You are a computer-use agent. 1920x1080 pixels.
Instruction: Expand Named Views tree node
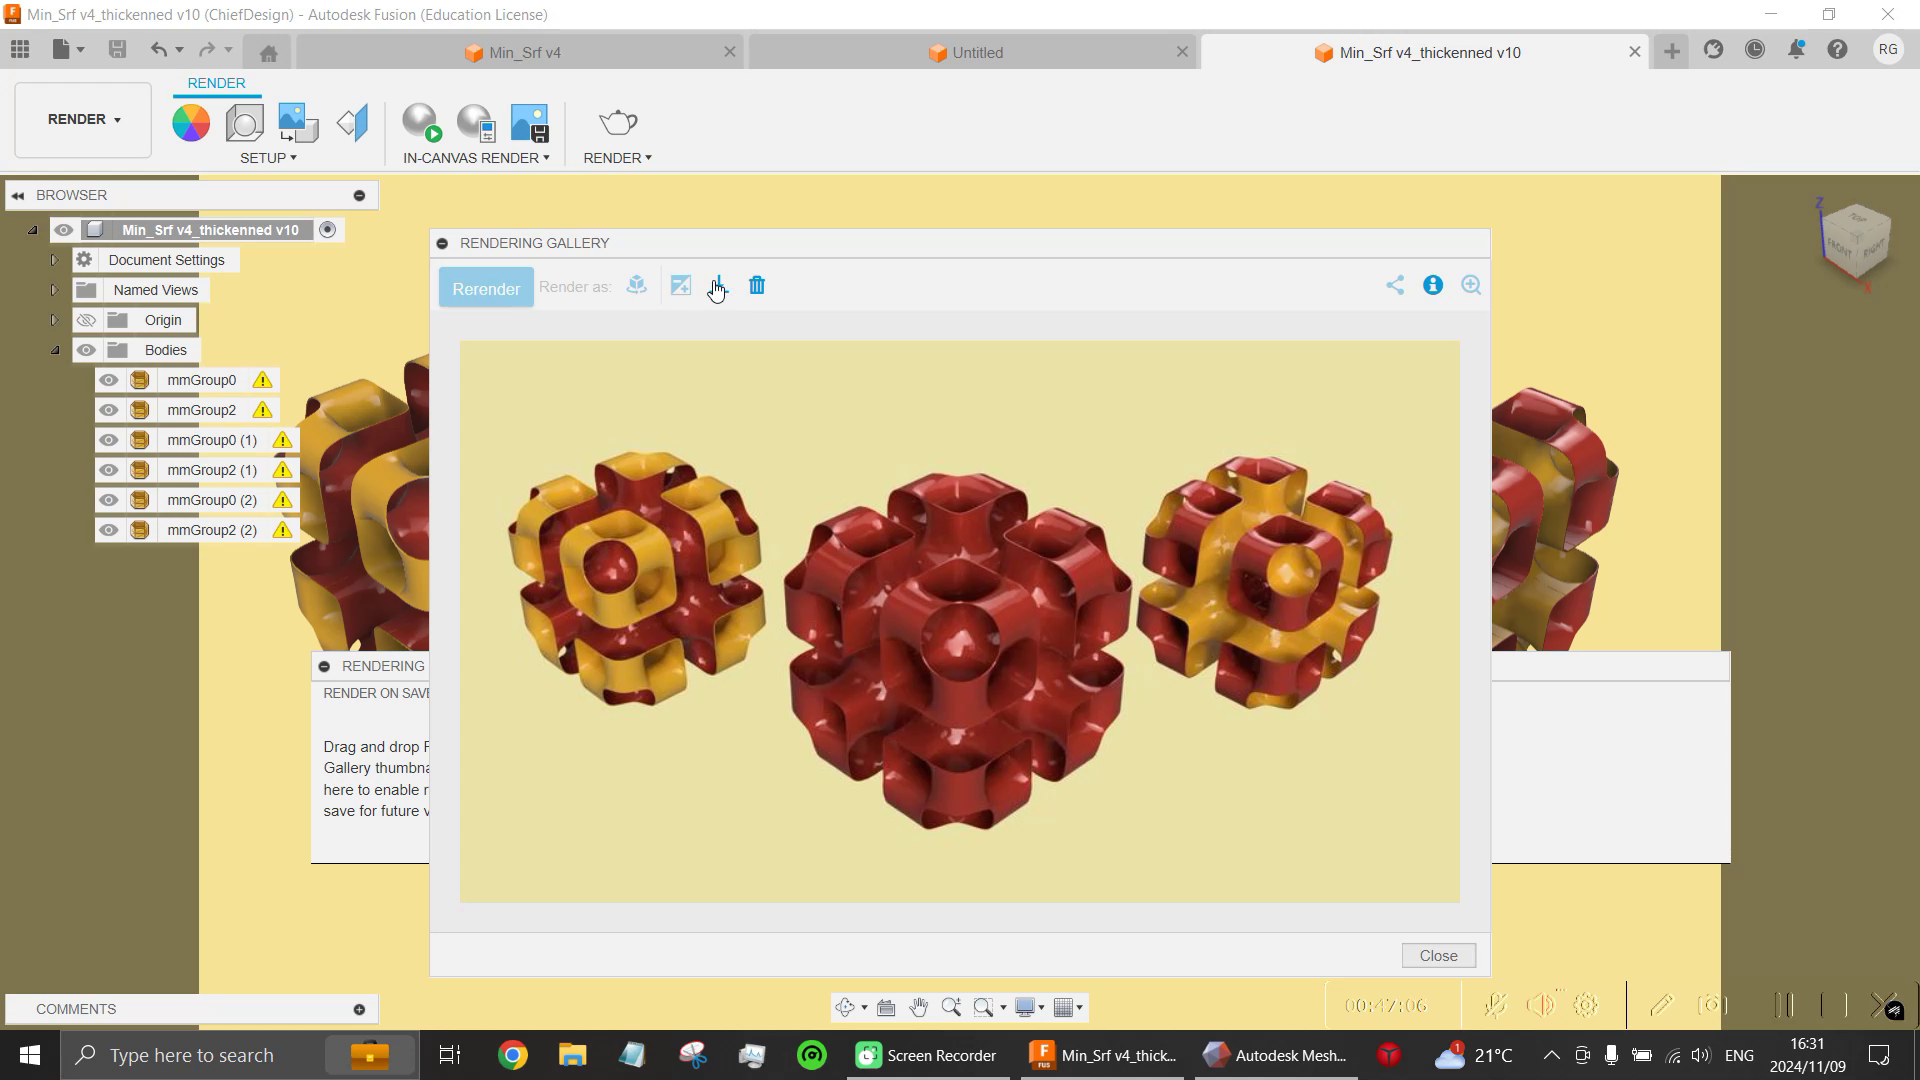[55, 290]
